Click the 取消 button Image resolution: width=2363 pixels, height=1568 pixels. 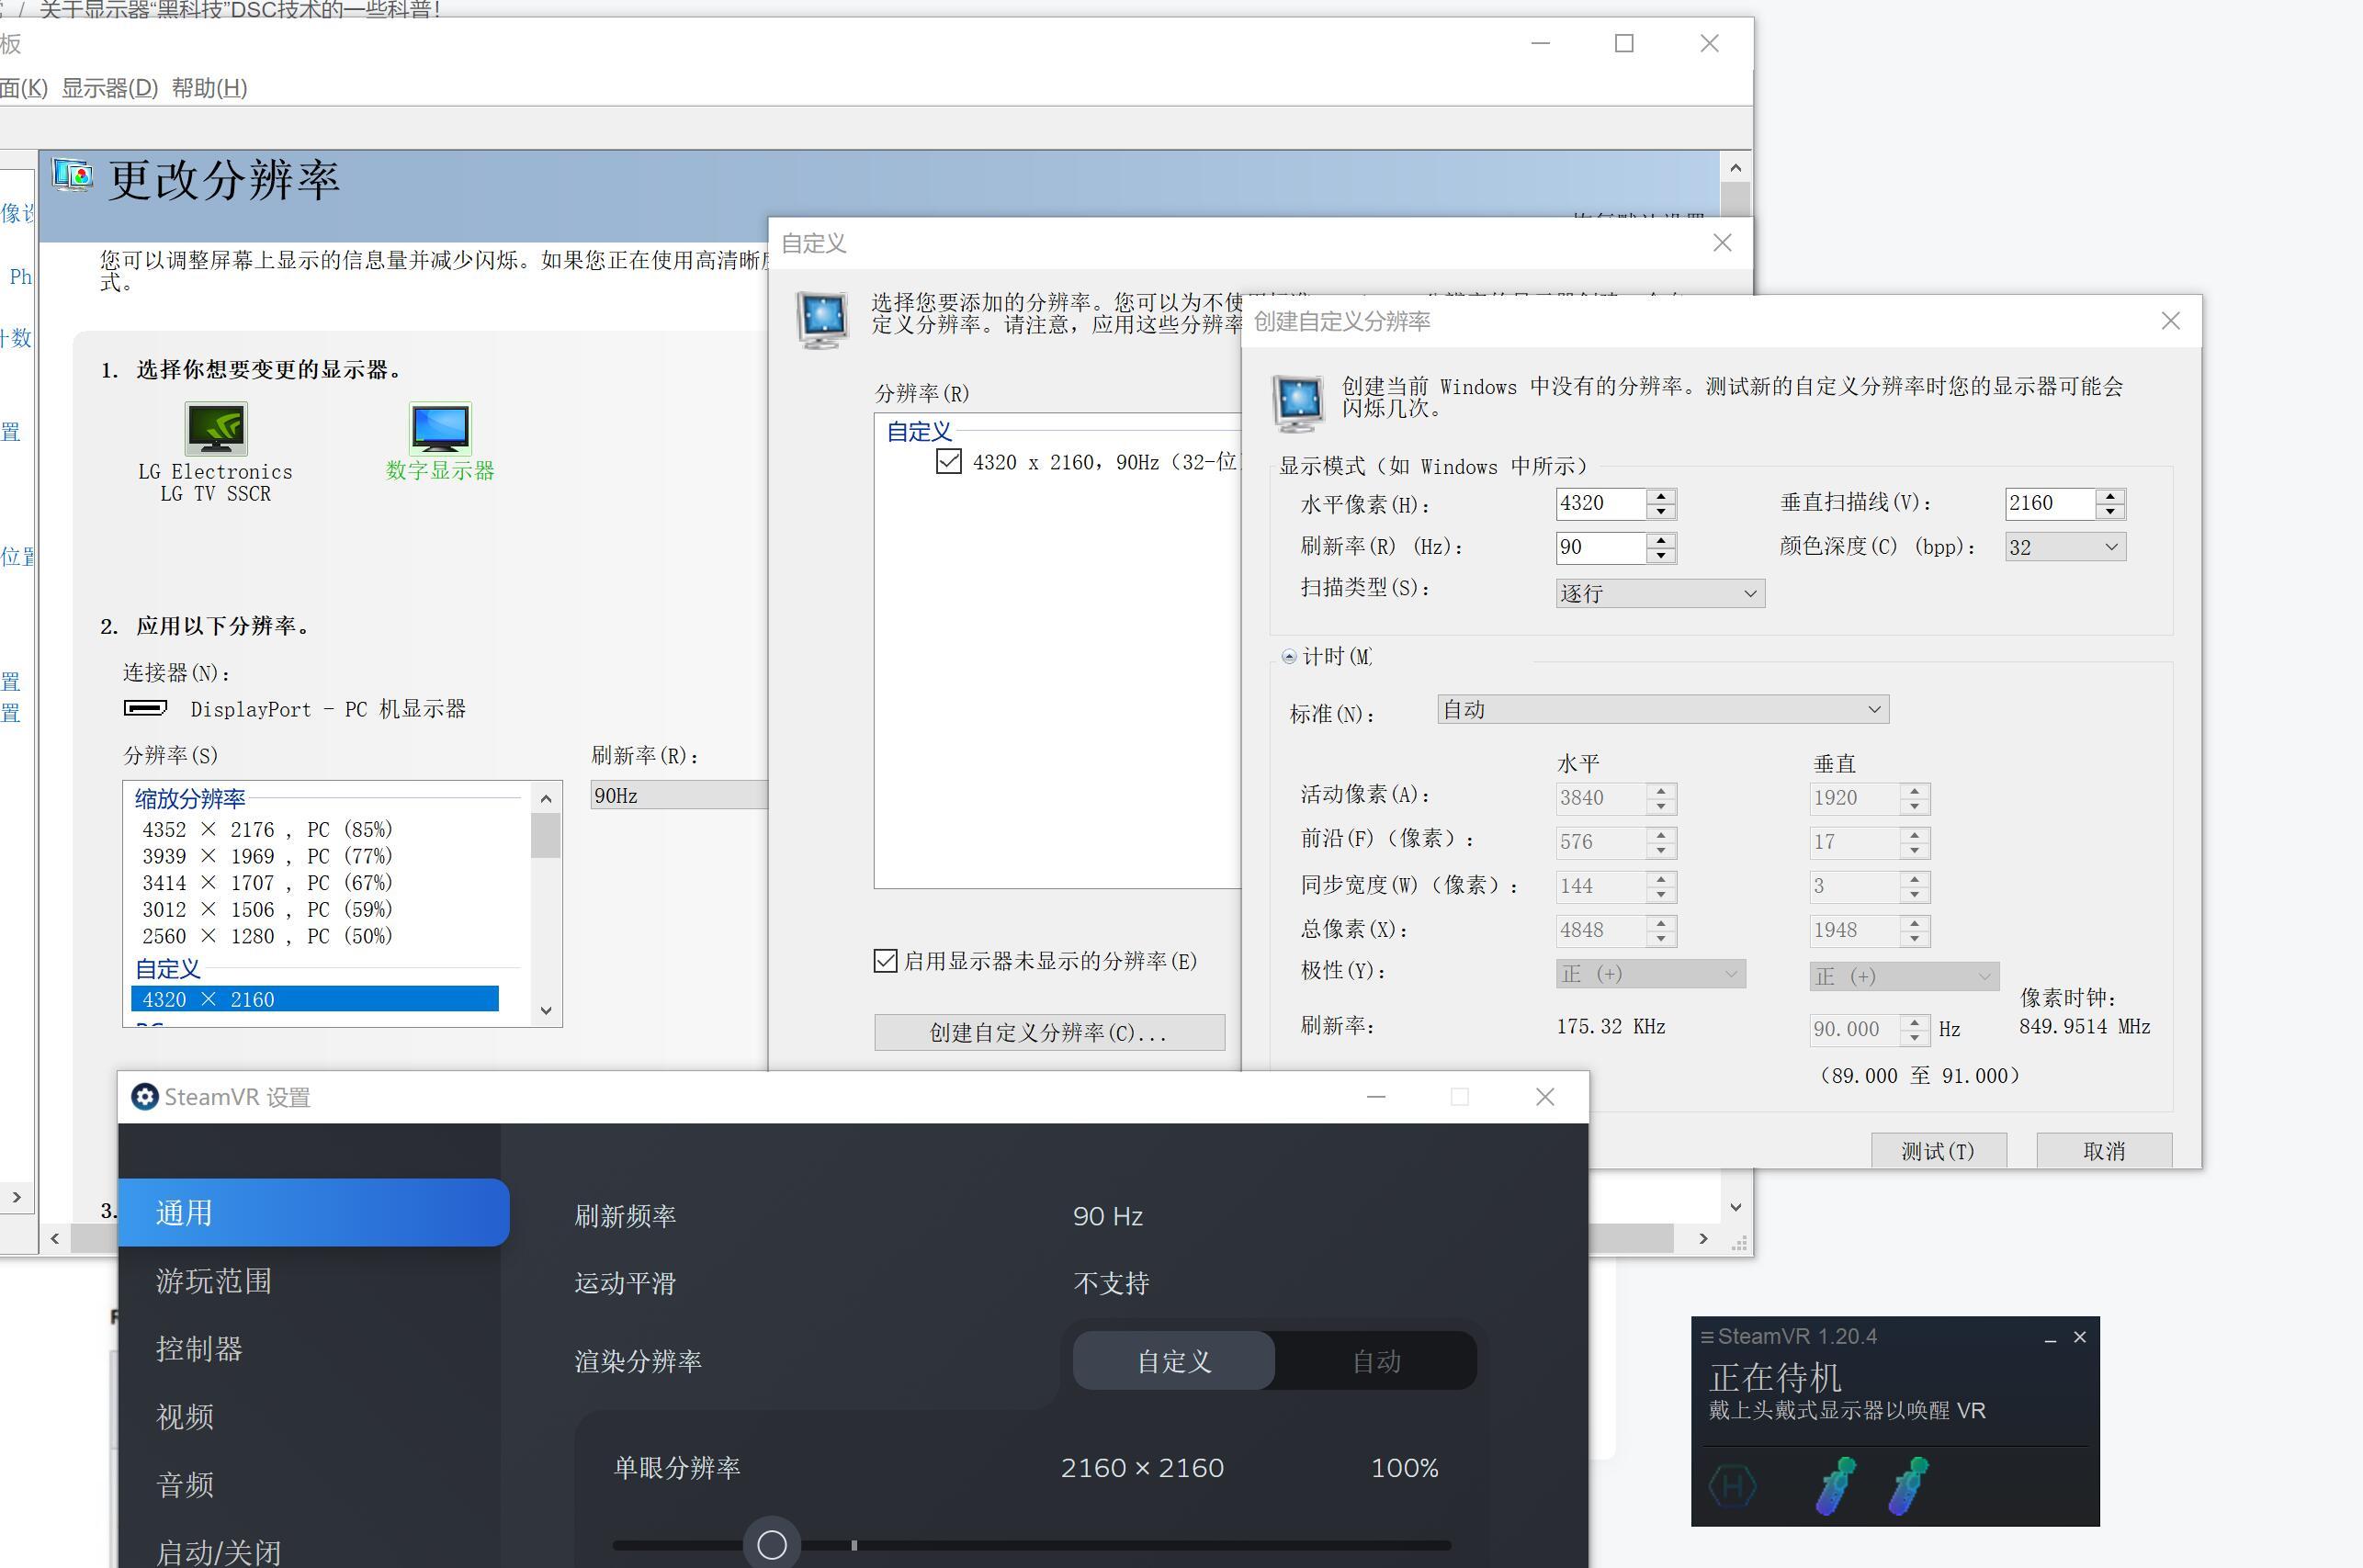click(2104, 1151)
